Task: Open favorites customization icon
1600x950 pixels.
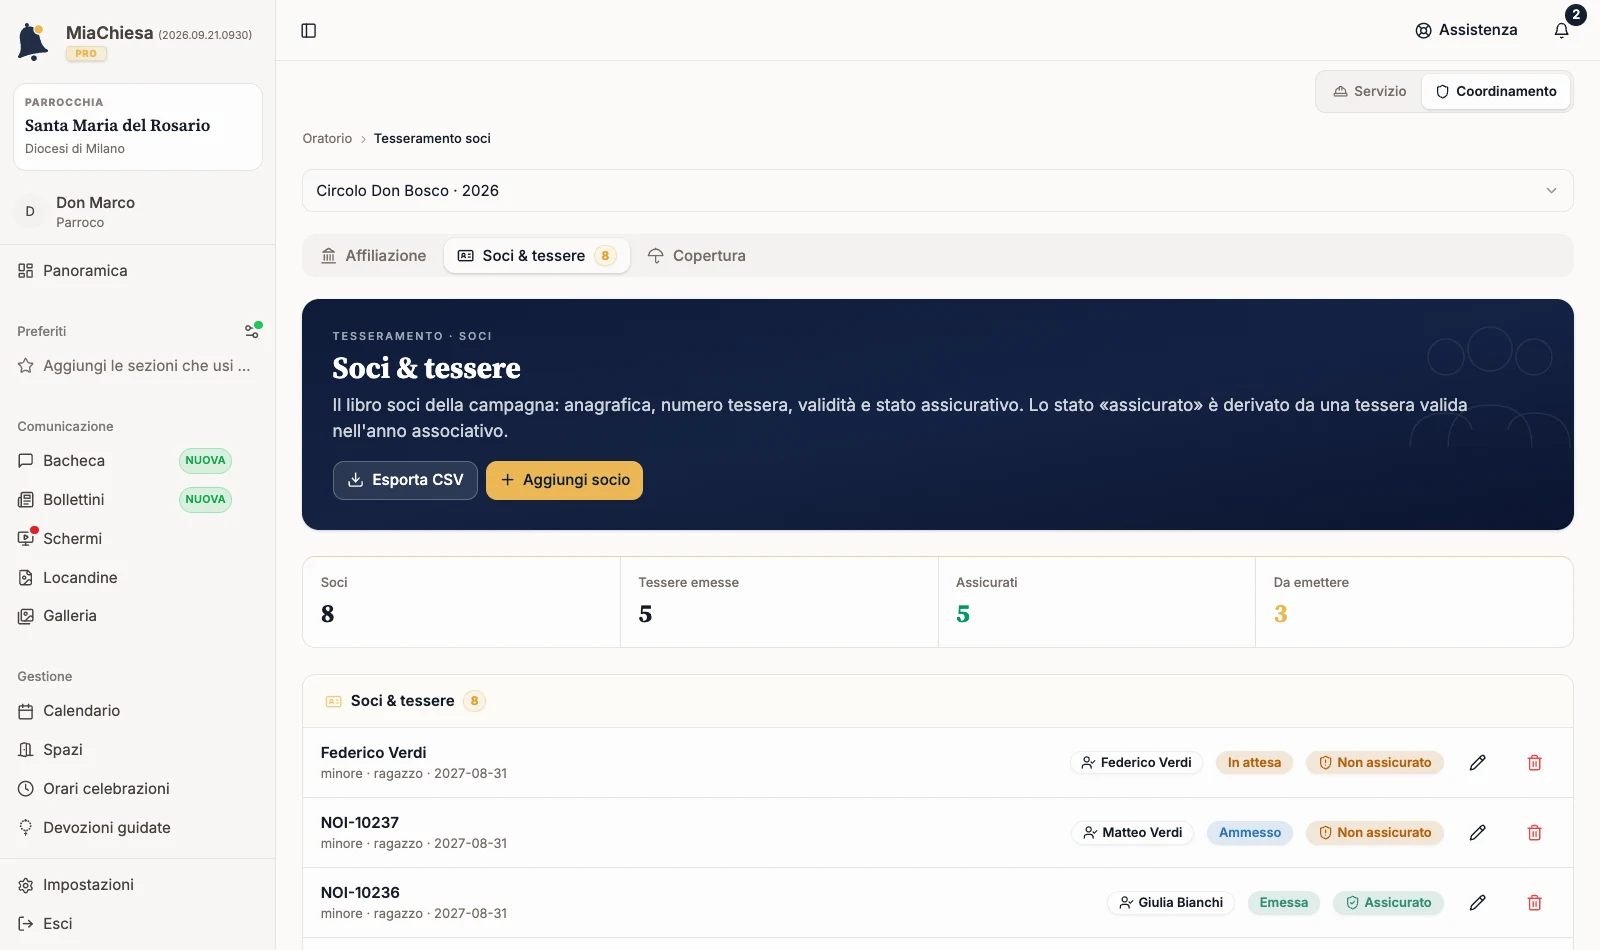Action: (x=253, y=331)
